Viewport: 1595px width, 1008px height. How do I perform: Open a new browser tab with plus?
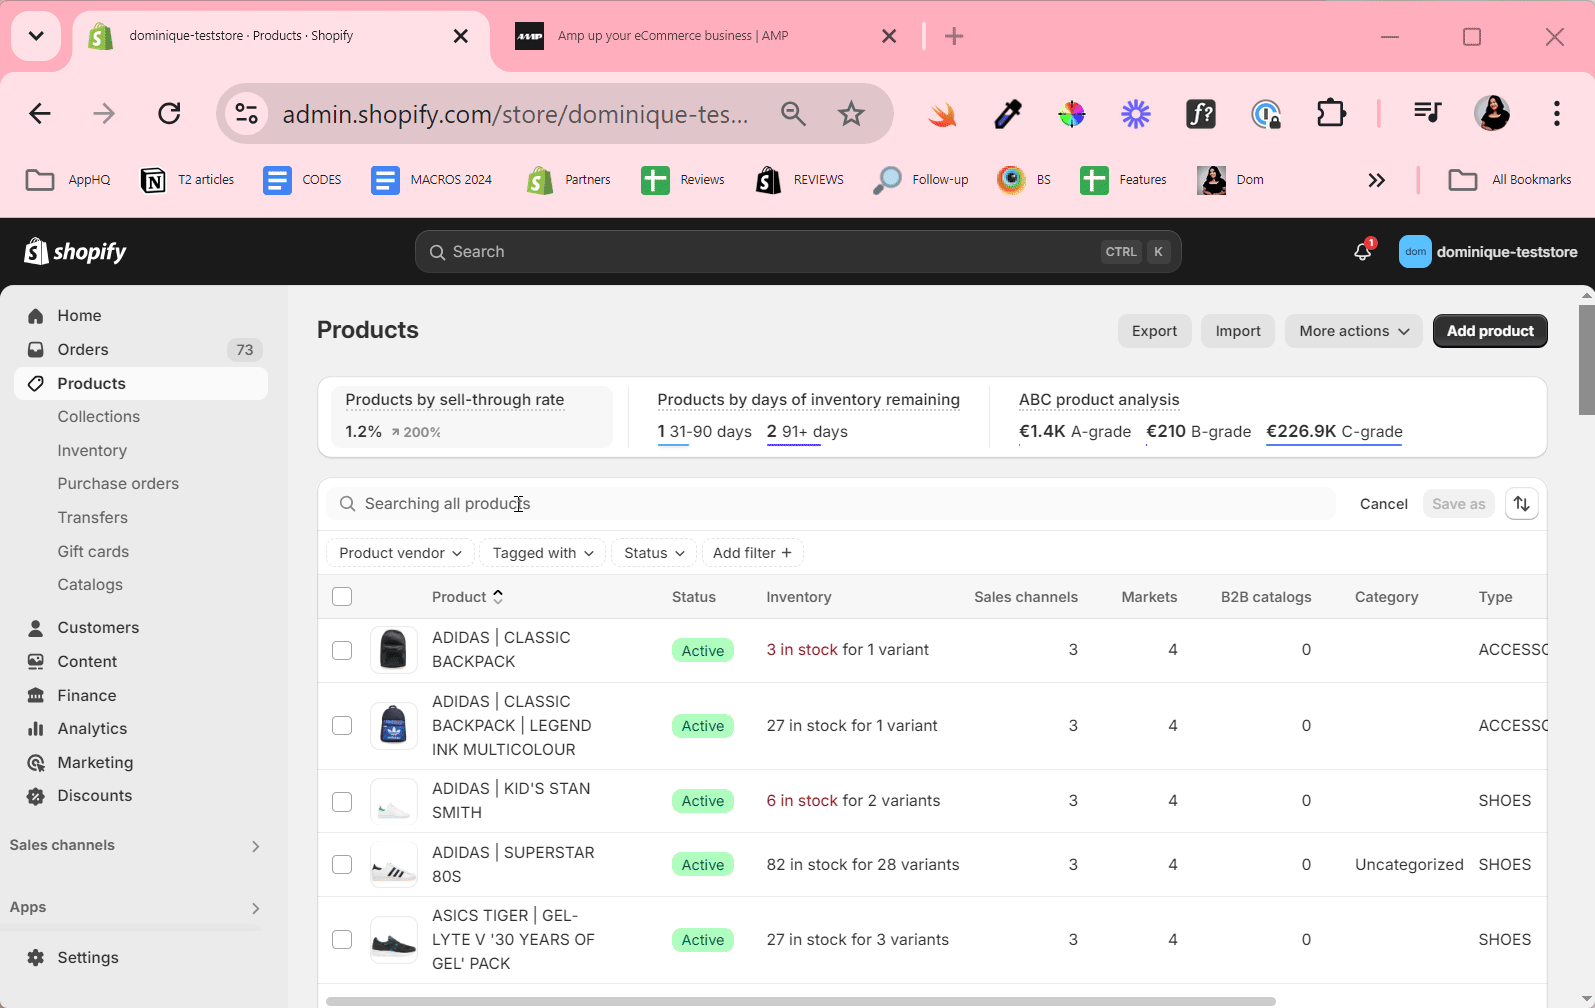pos(954,36)
